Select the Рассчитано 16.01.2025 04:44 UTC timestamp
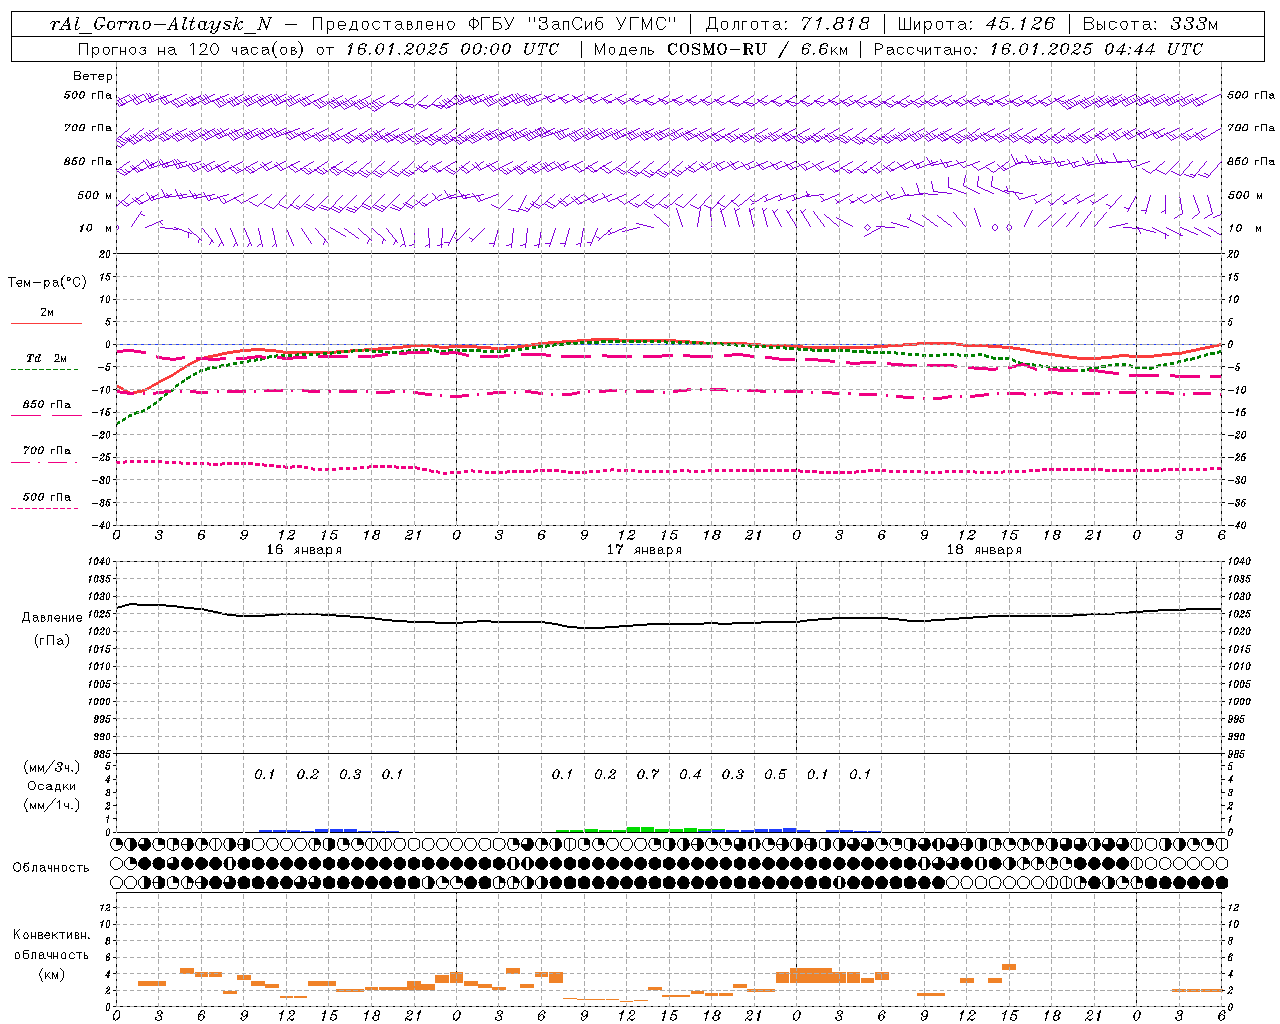 1038,49
